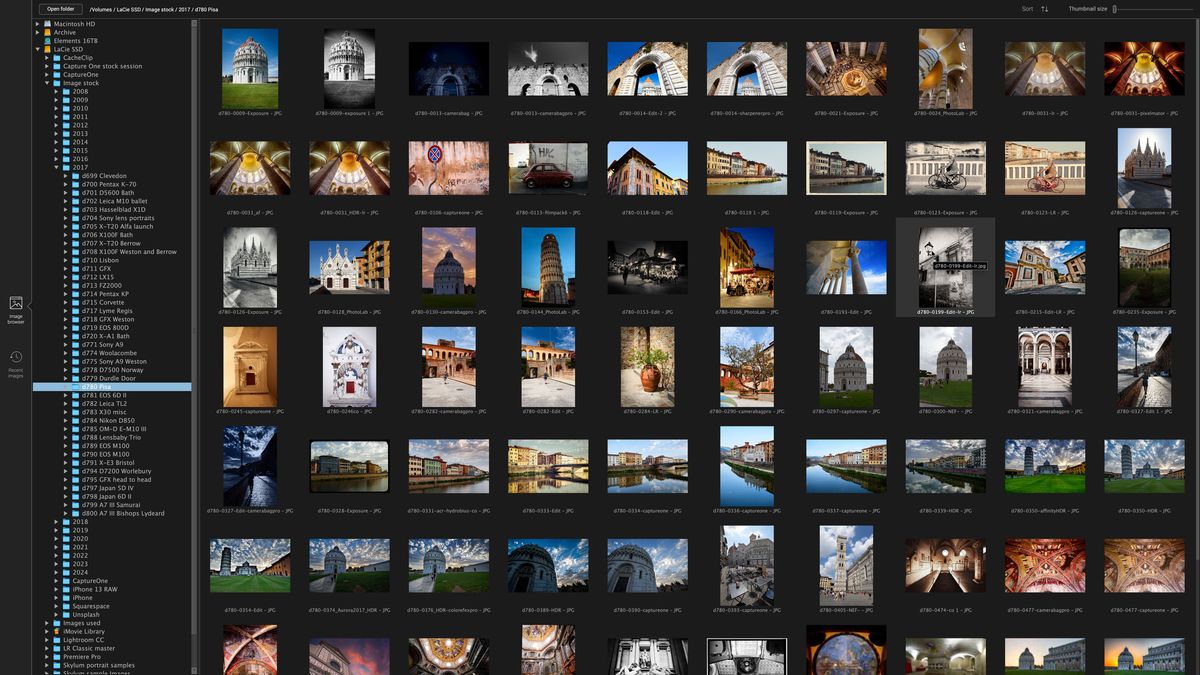Collapse the 2017 folder disclosure triangle

57,167
